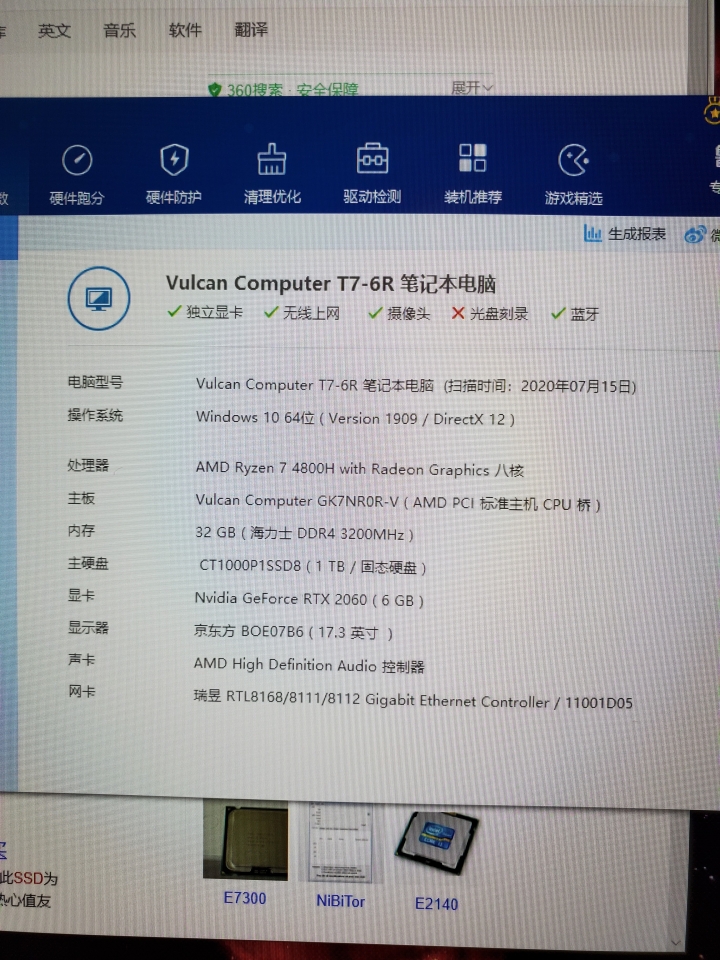Click the 生成报表 report chart icon
The height and width of the screenshot is (960, 720).
pos(592,233)
